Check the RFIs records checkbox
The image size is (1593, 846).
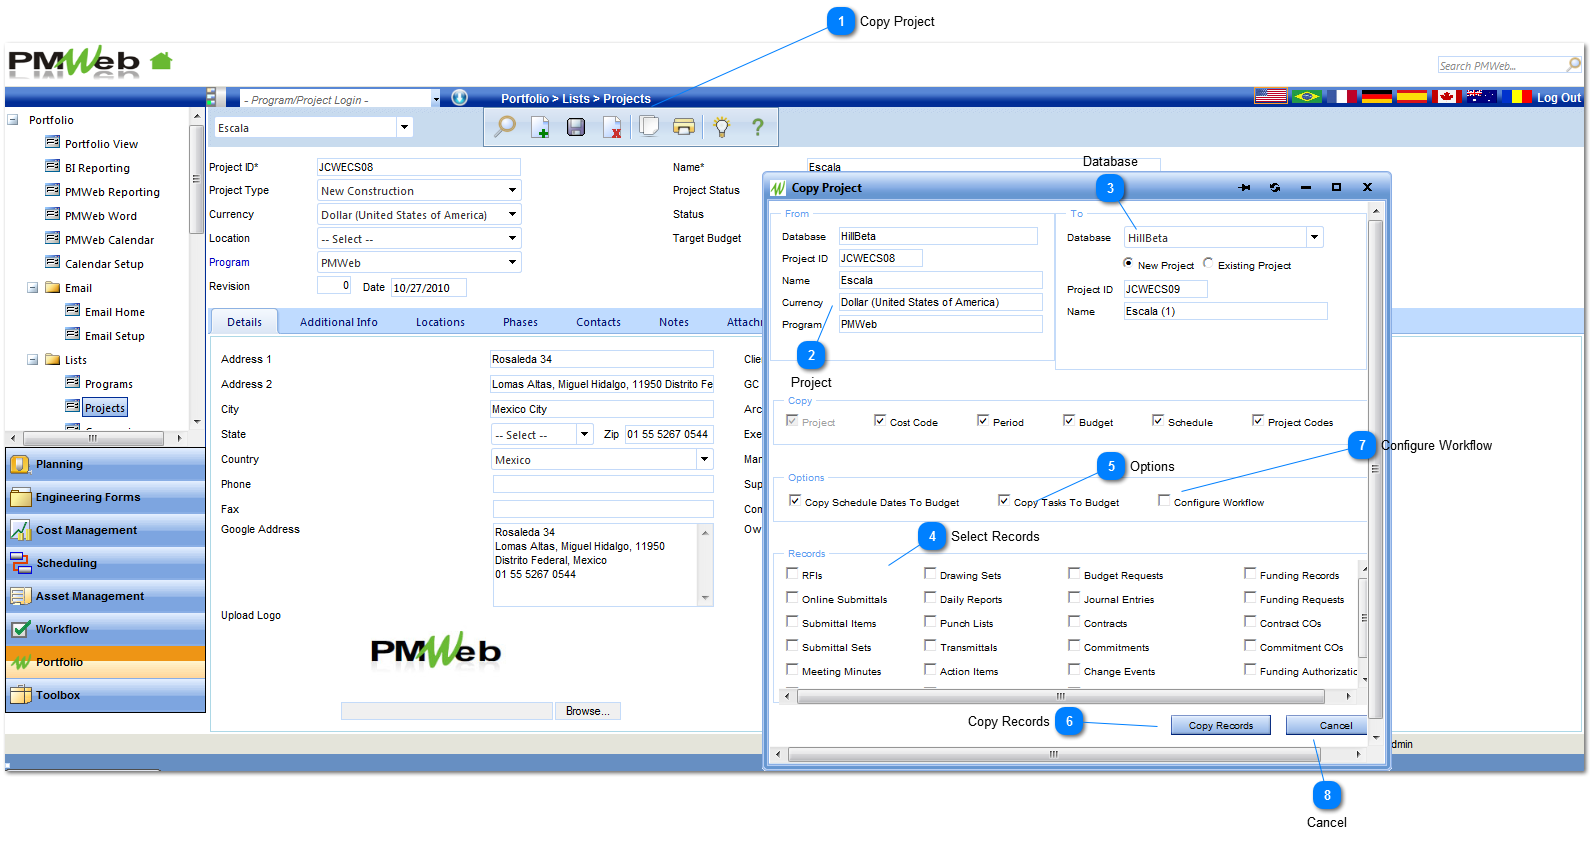792,573
